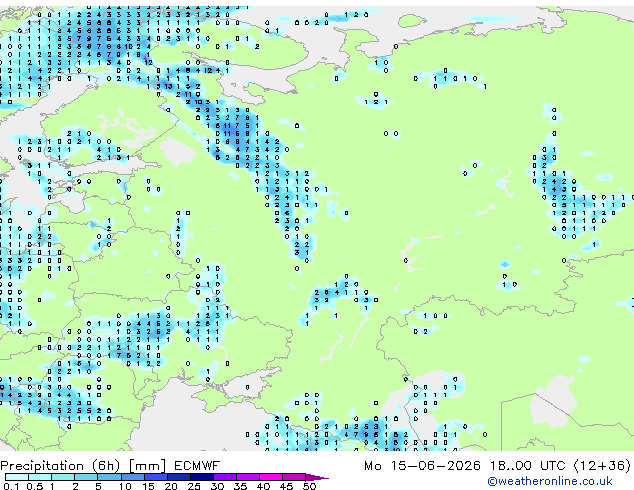Select the 2–5 mm legend color box
634x490 pixels.
point(86,477)
